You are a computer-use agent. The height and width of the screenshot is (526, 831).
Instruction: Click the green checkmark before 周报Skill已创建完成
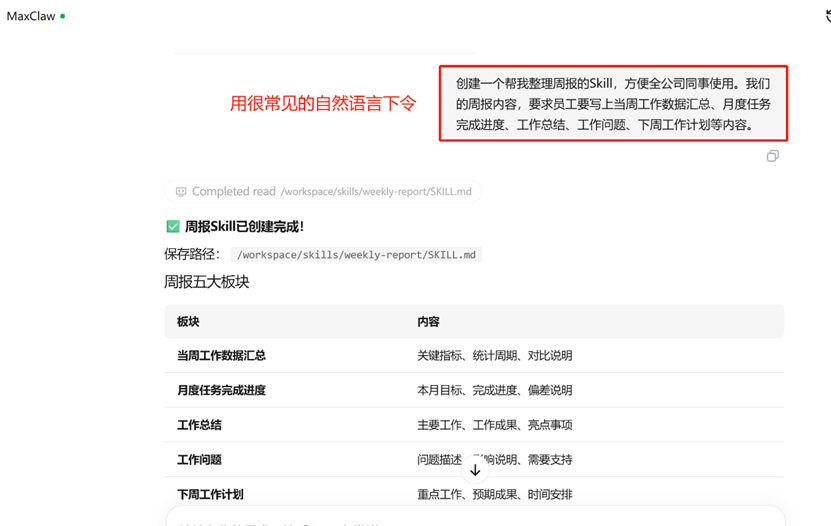172,227
